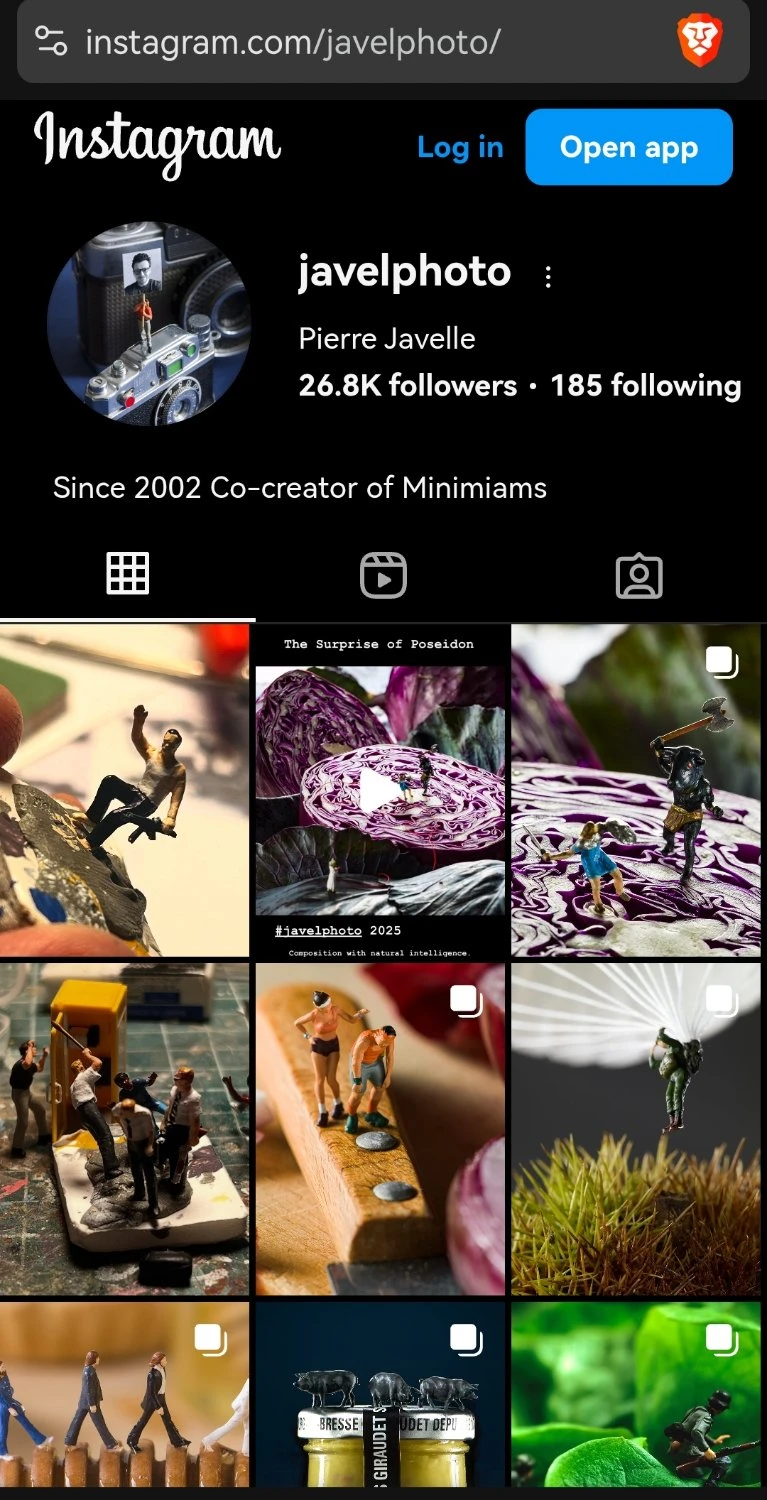The image size is (767, 1500).
Task: Switch to the Reels tab icon
Action: [x=383, y=576]
